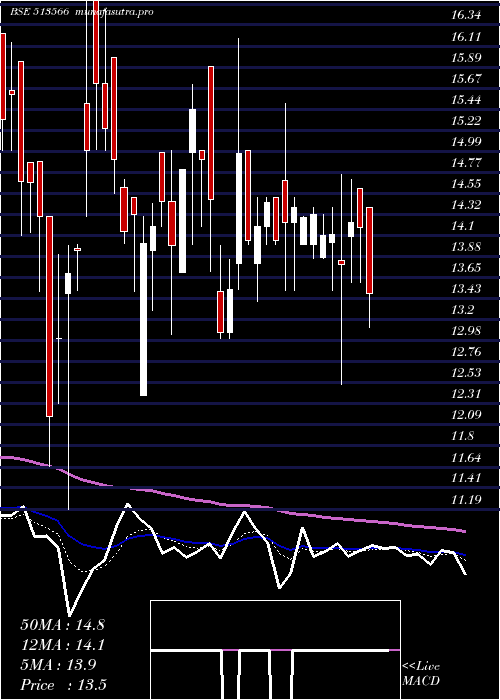500x700 pixels.
Task: Click the 13.65 price axis label
Action: (466, 268)
